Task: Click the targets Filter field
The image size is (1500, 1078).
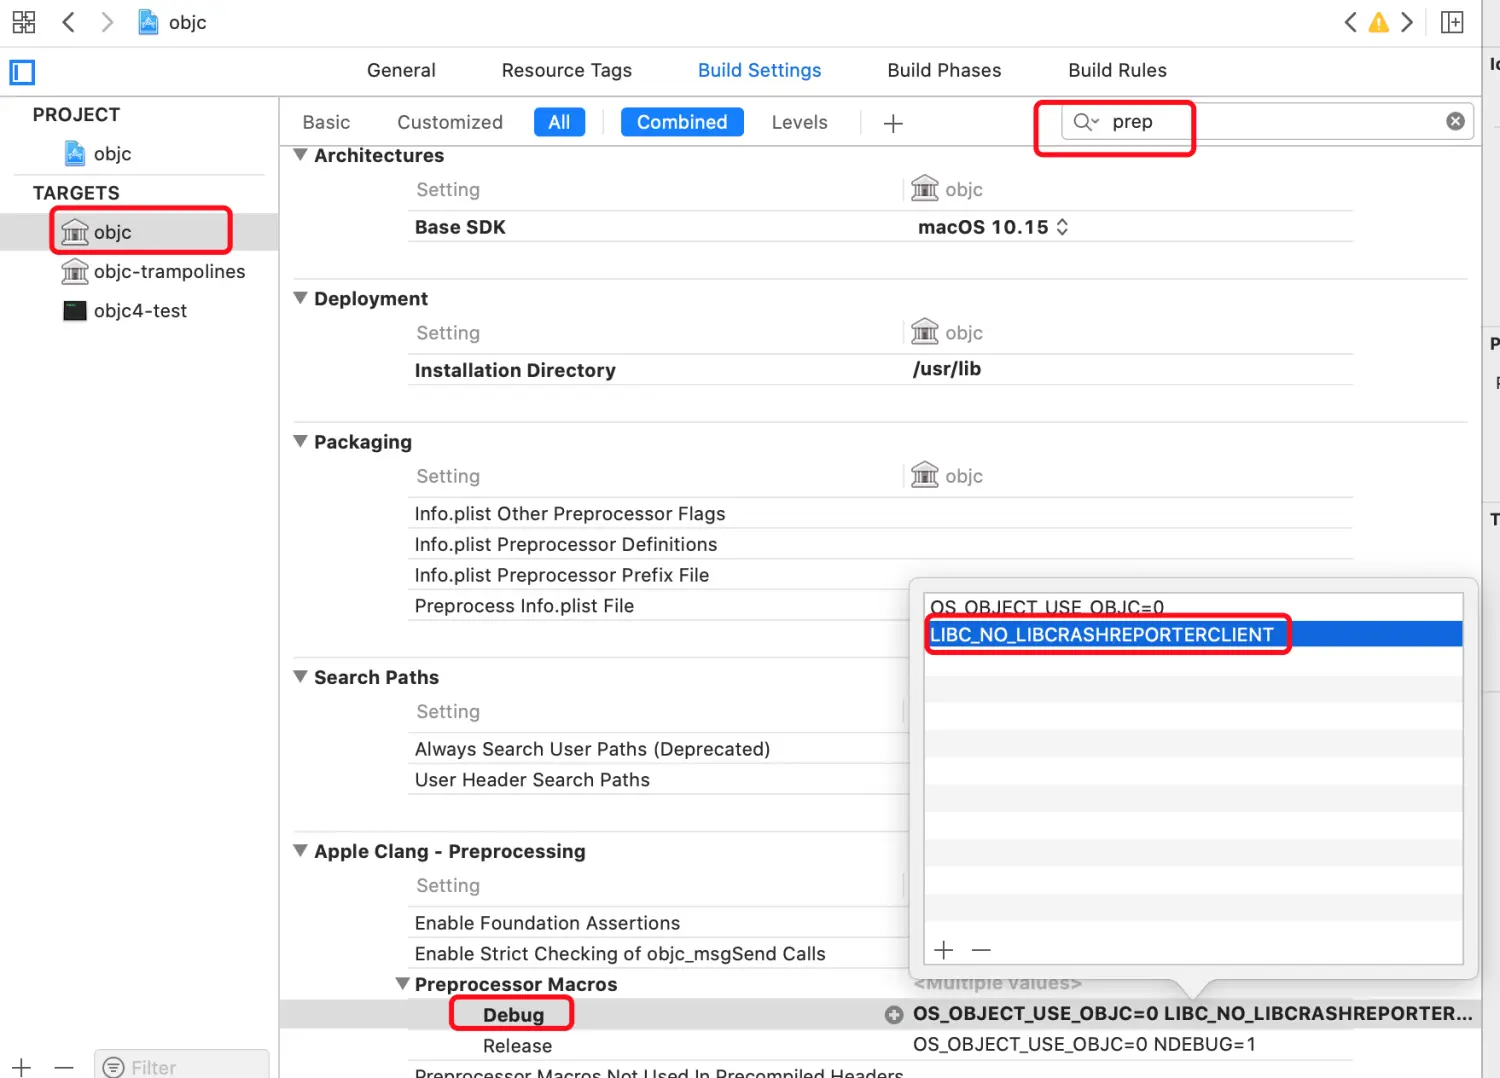Action: click(182, 1066)
